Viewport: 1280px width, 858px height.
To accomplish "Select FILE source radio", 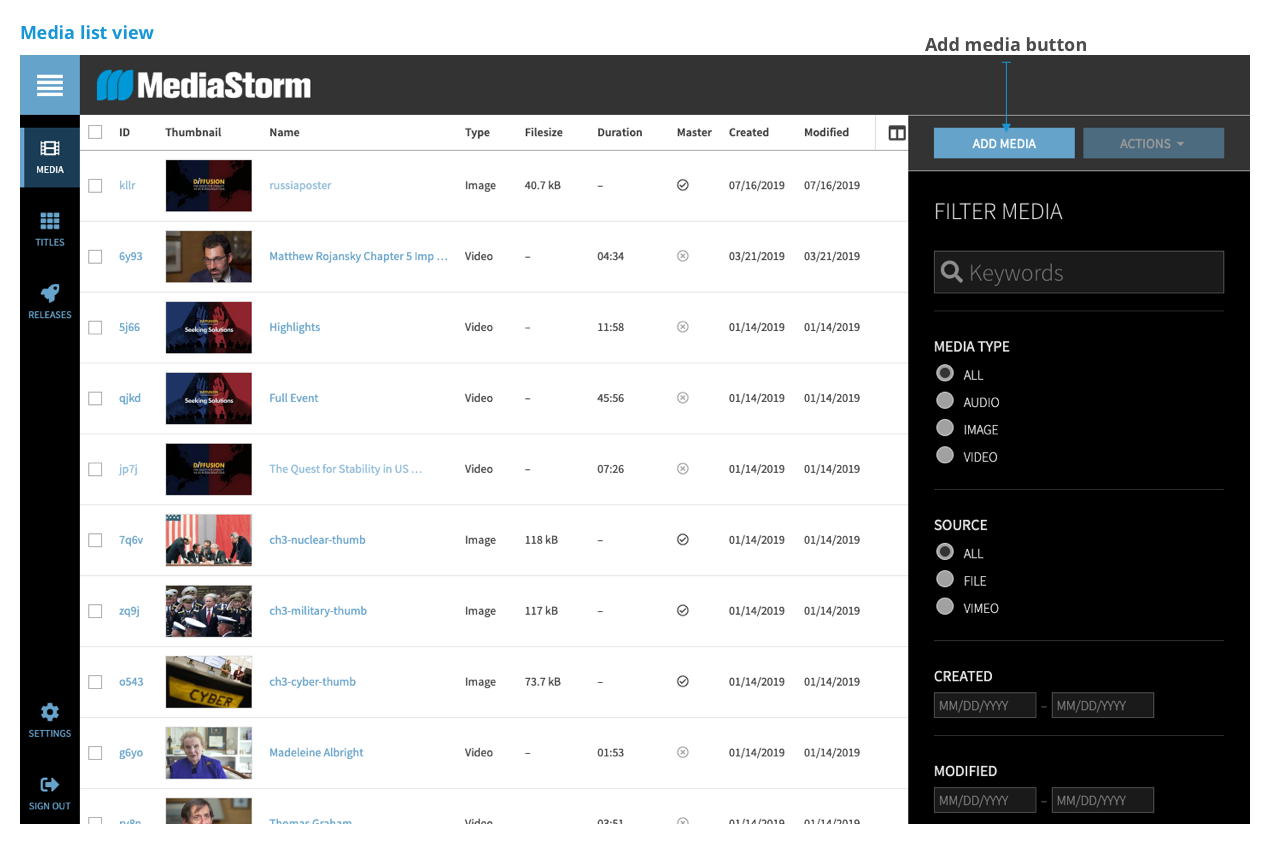I will (945, 579).
